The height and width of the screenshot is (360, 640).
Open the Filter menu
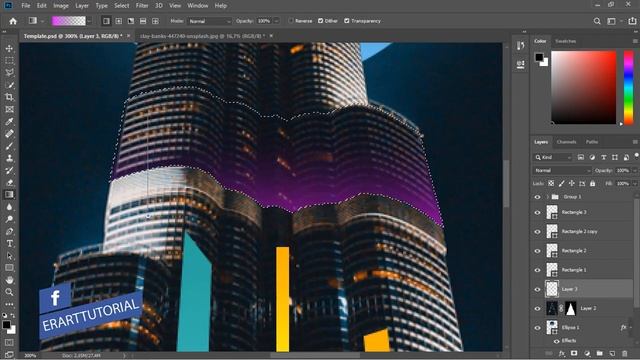click(142, 6)
